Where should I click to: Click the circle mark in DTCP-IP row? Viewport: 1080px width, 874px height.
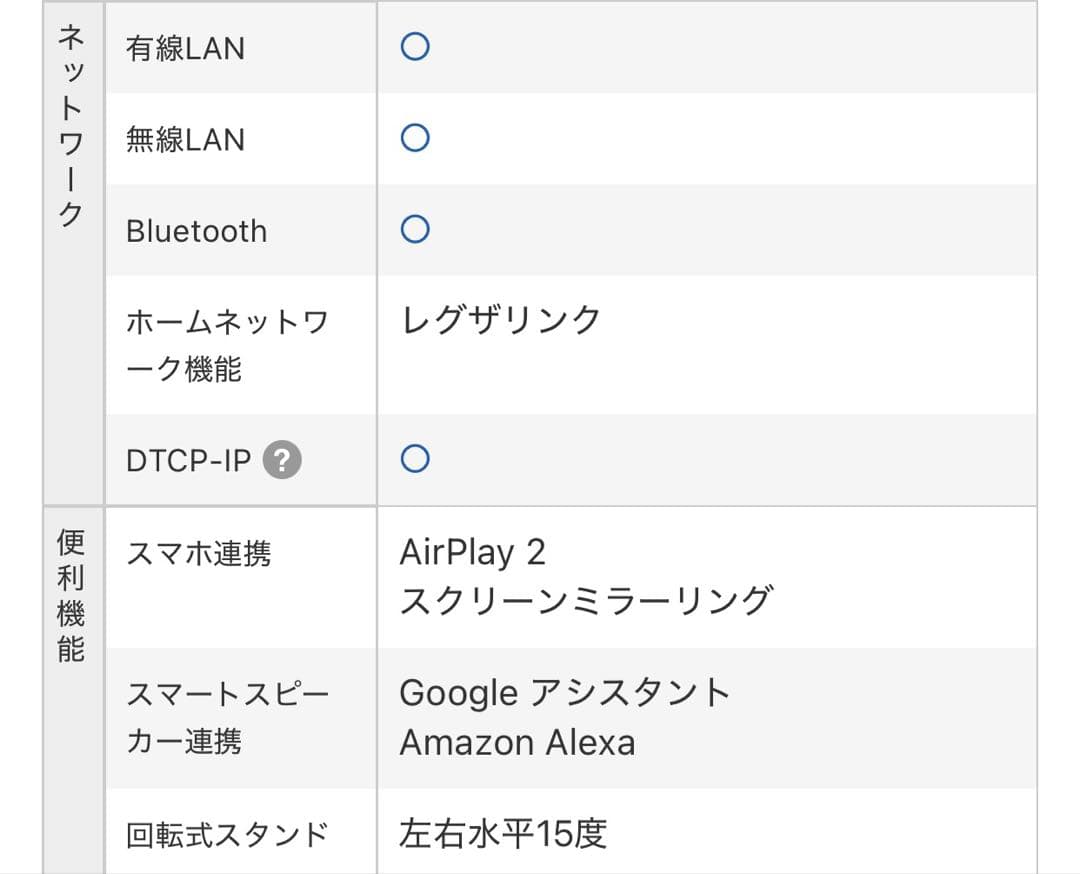(415, 459)
